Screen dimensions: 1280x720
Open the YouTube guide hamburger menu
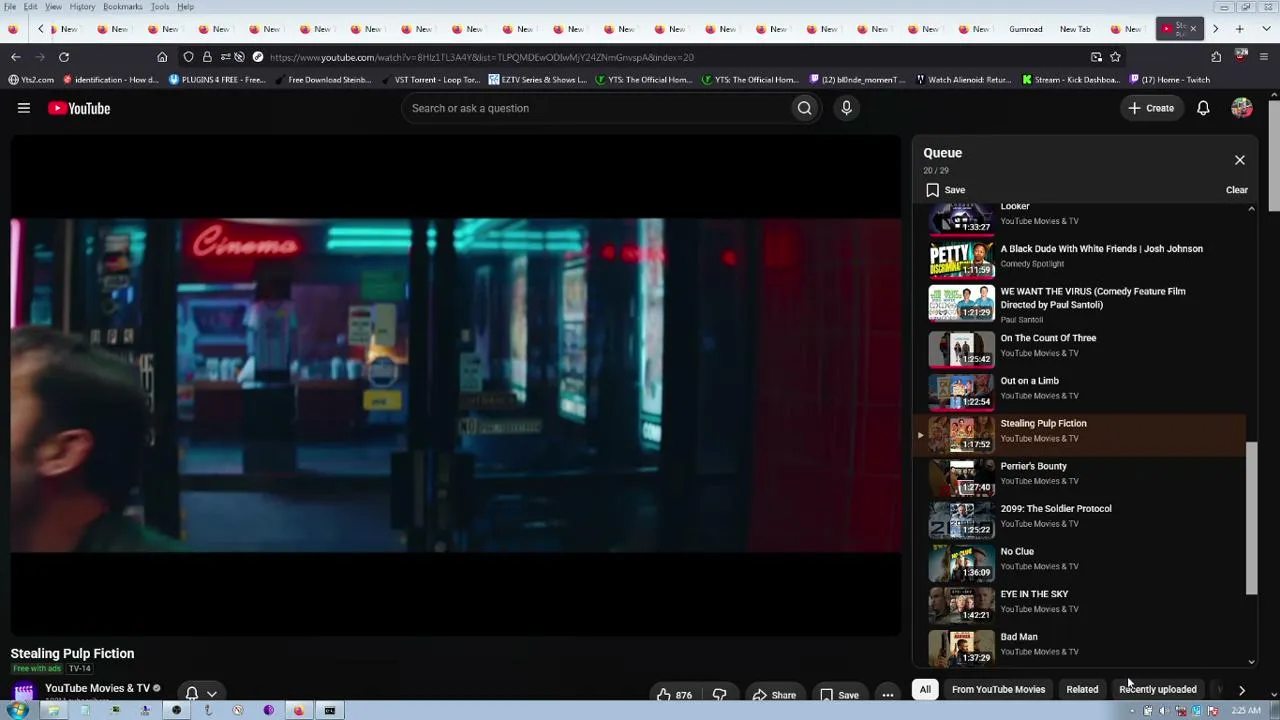[x=24, y=108]
